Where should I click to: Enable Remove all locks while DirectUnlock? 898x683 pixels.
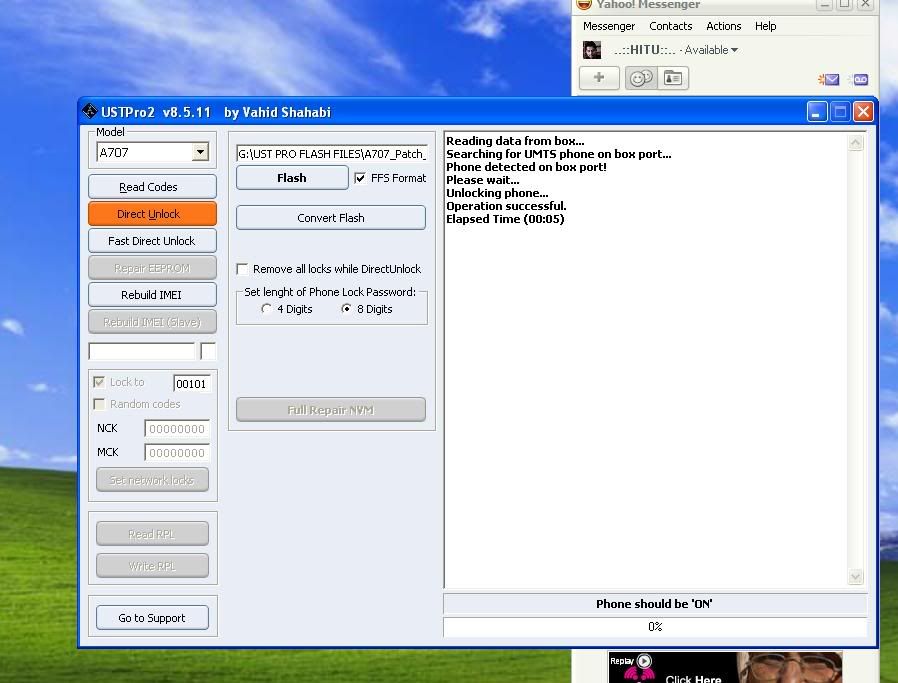tap(242, 269)
